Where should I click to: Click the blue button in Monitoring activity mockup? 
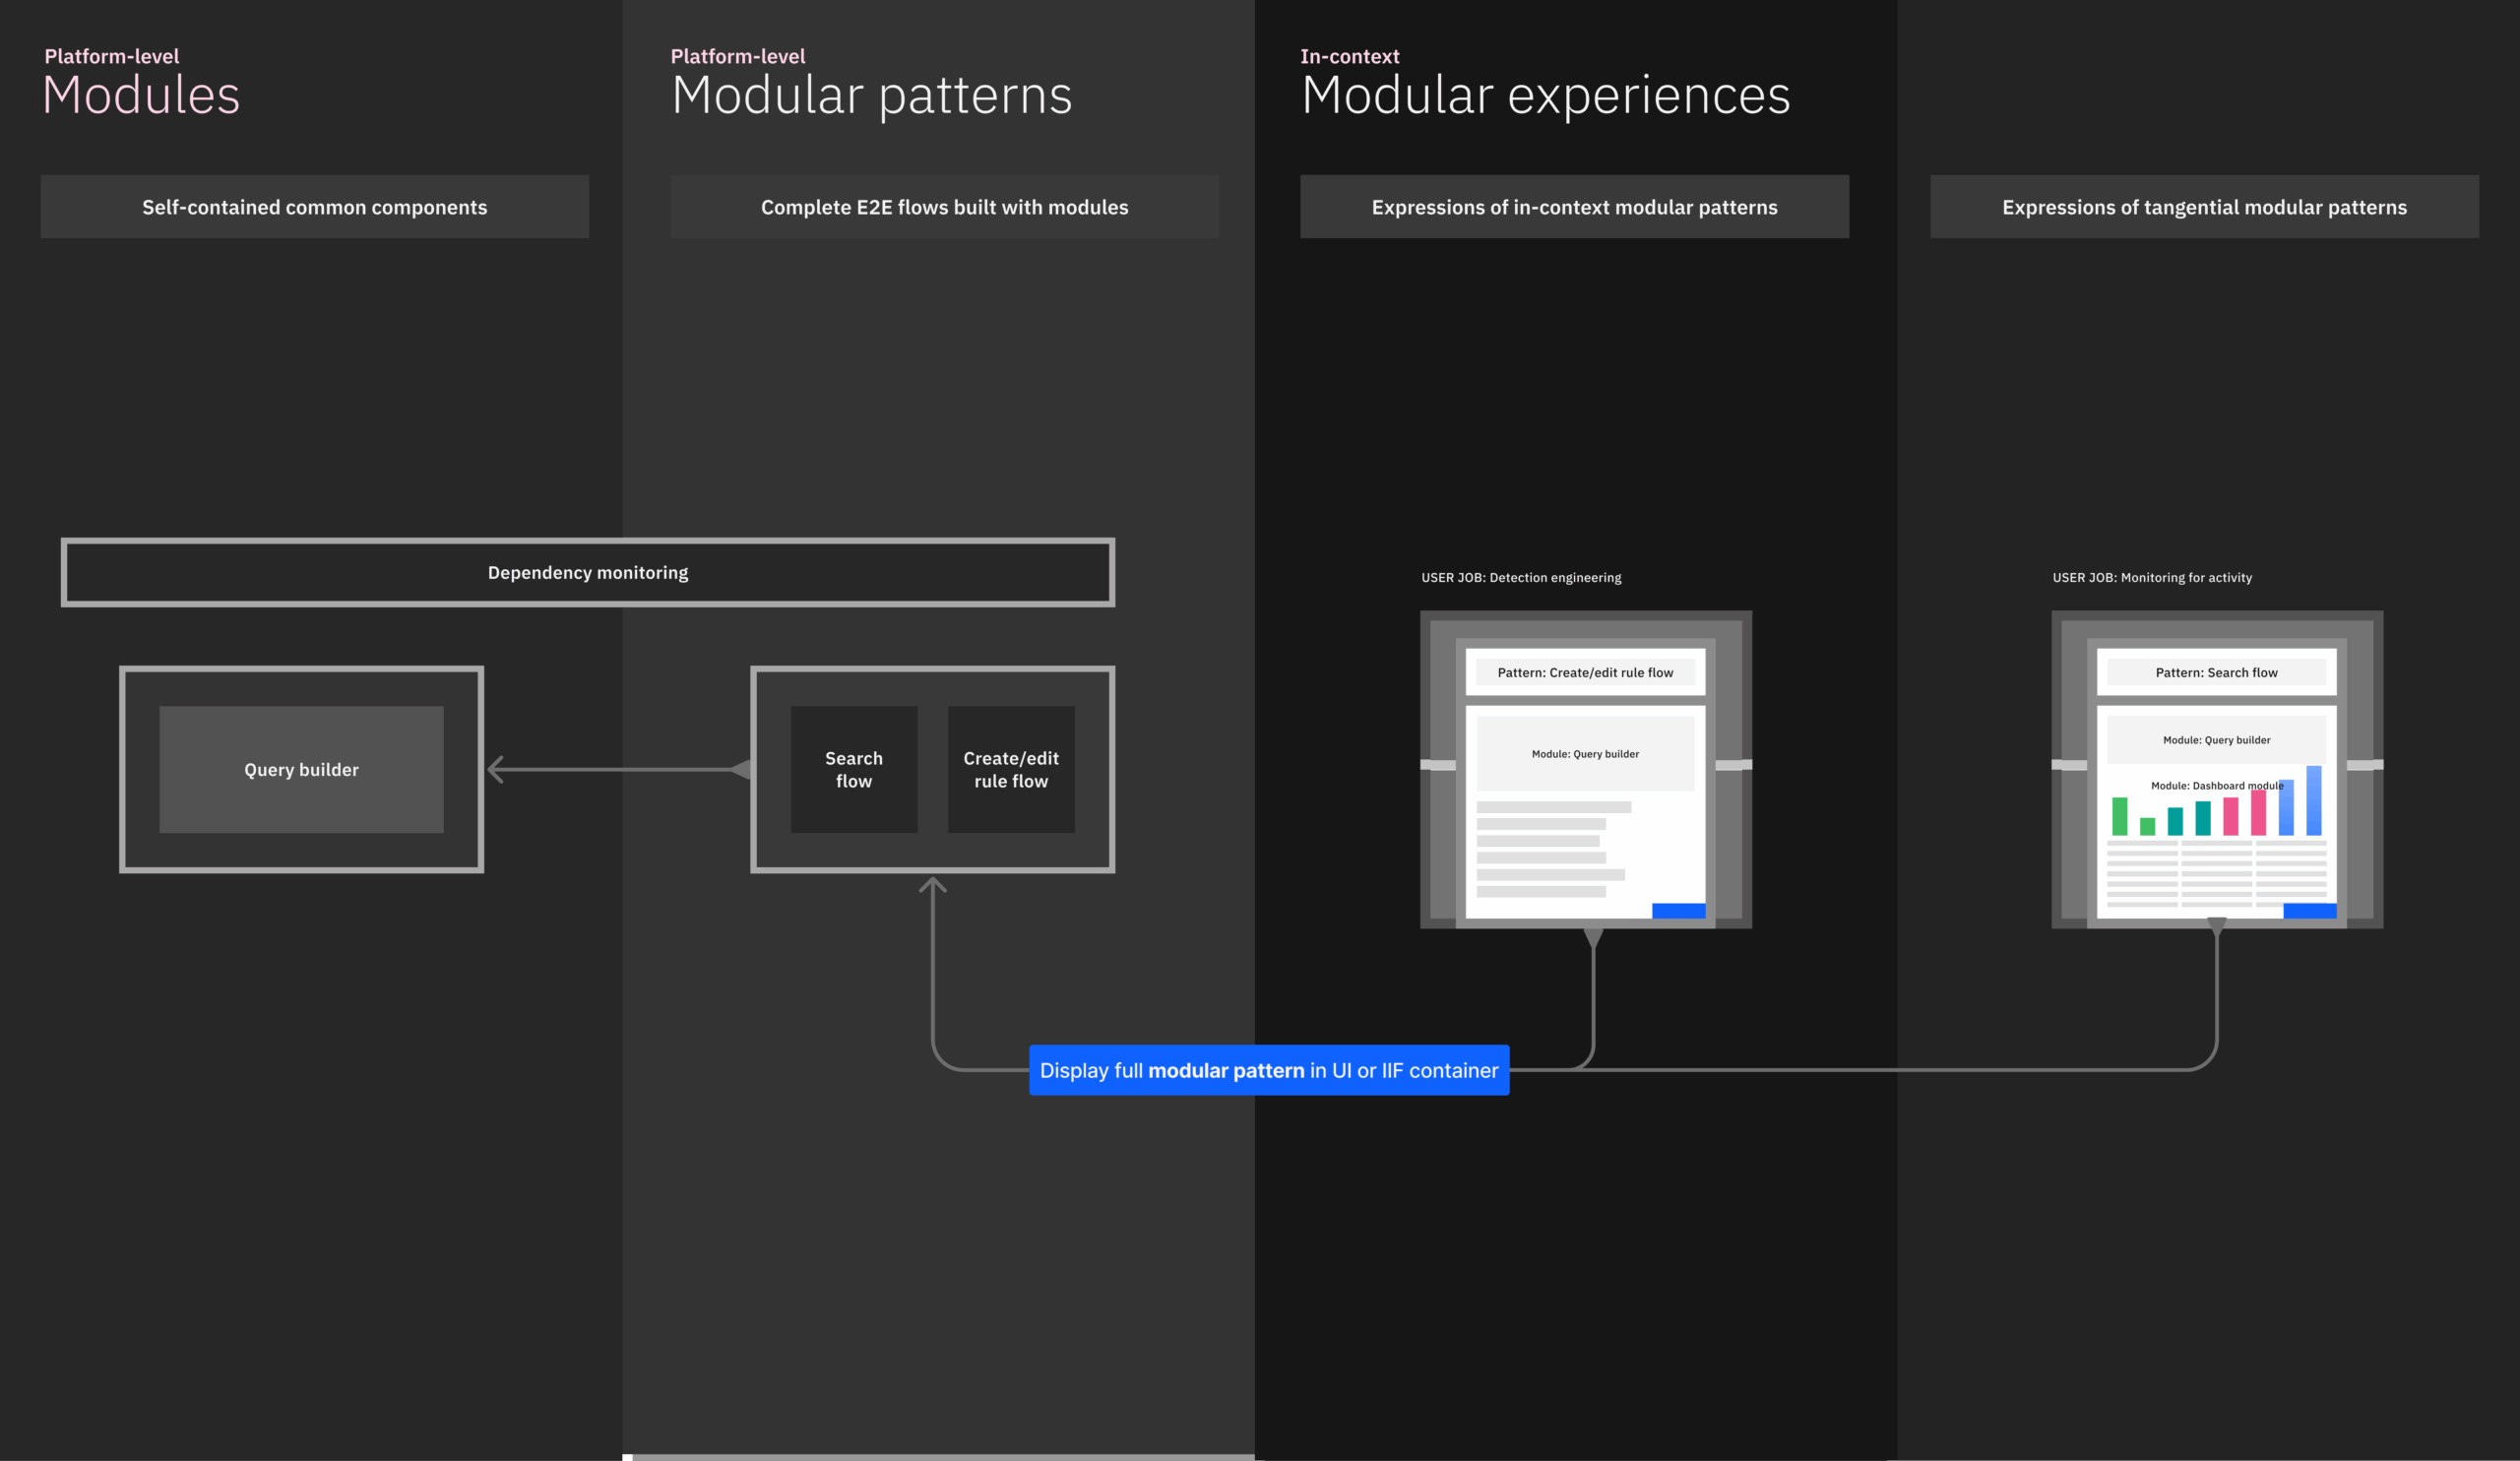(x=2309, y=910)
